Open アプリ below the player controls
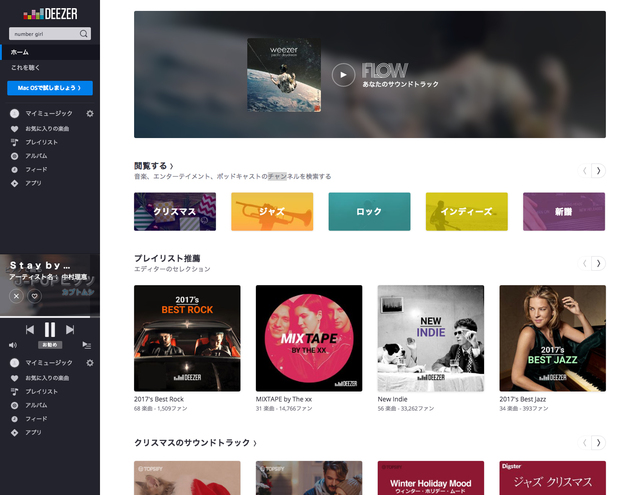640x495 pixels. coord(33,433)
